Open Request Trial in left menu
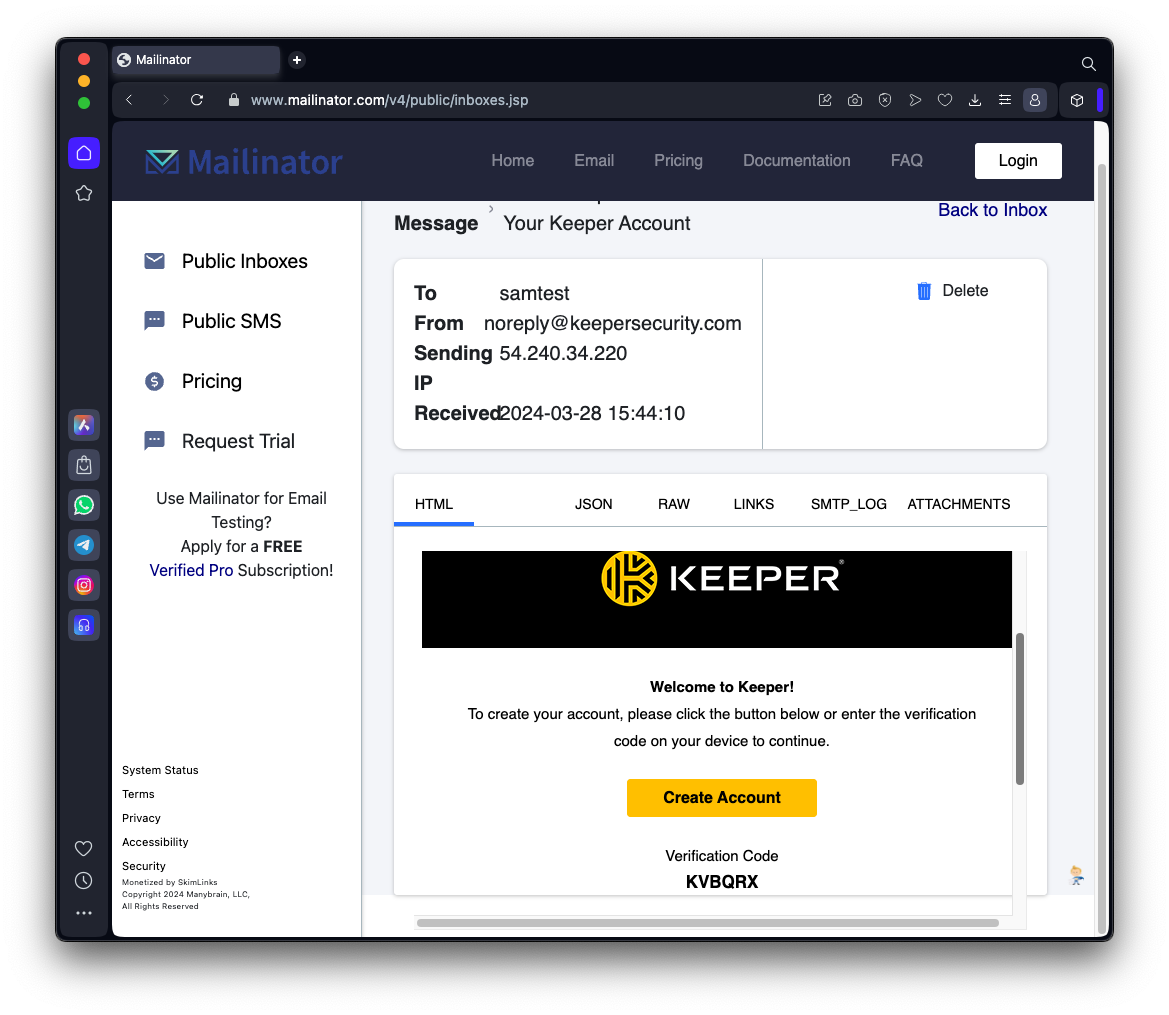1169x1015 pixels. click(219, 441)
